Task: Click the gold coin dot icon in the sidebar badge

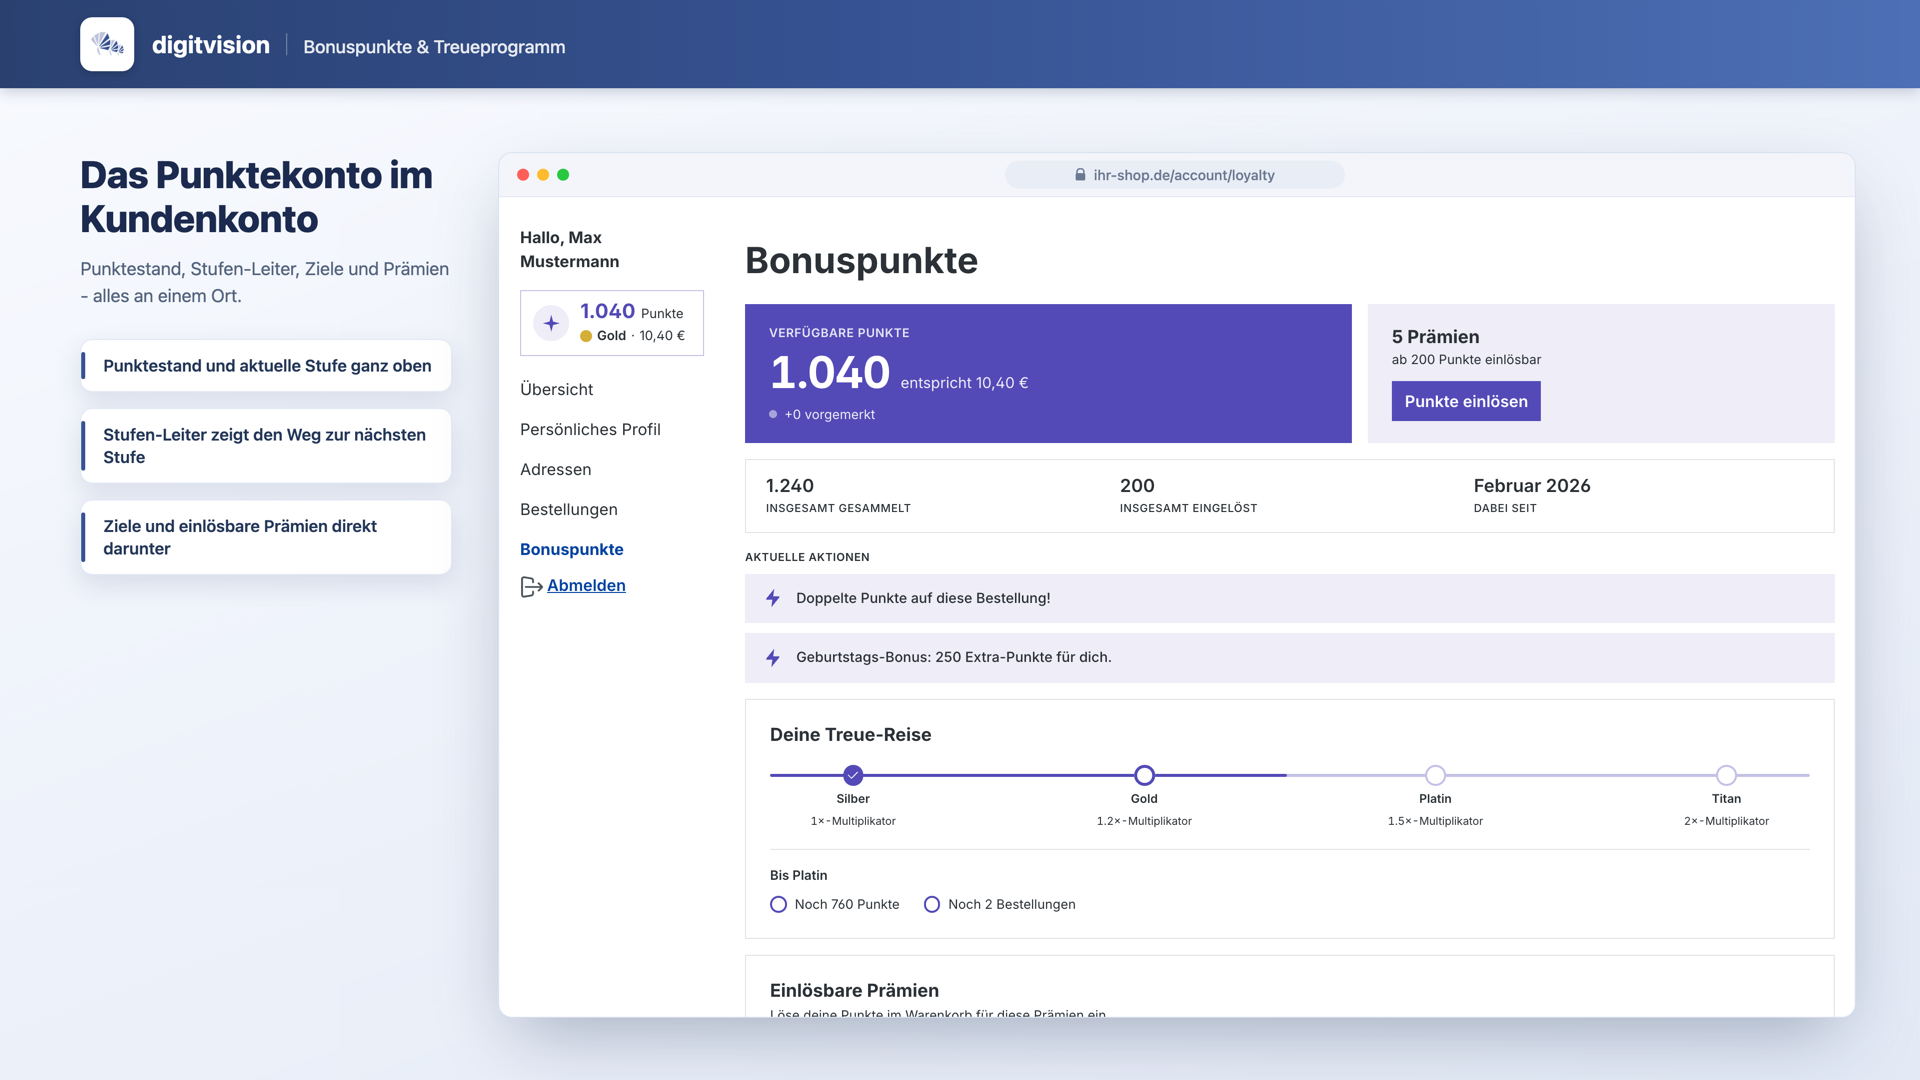Action: pos(586,336)
